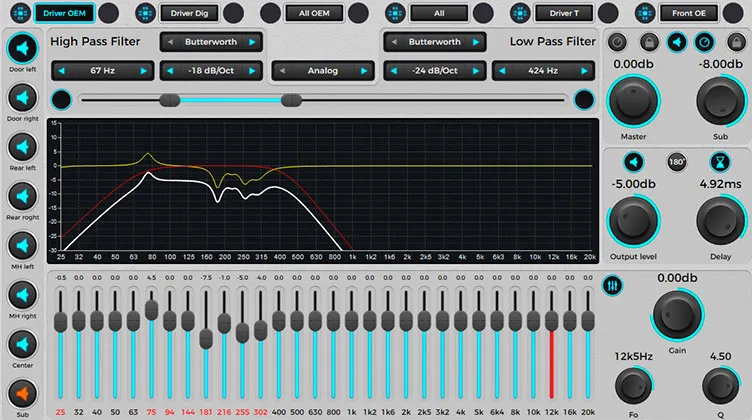The image size is (752, 420).
Task: Select the Door left speaker channel
Action: point(22,48)
